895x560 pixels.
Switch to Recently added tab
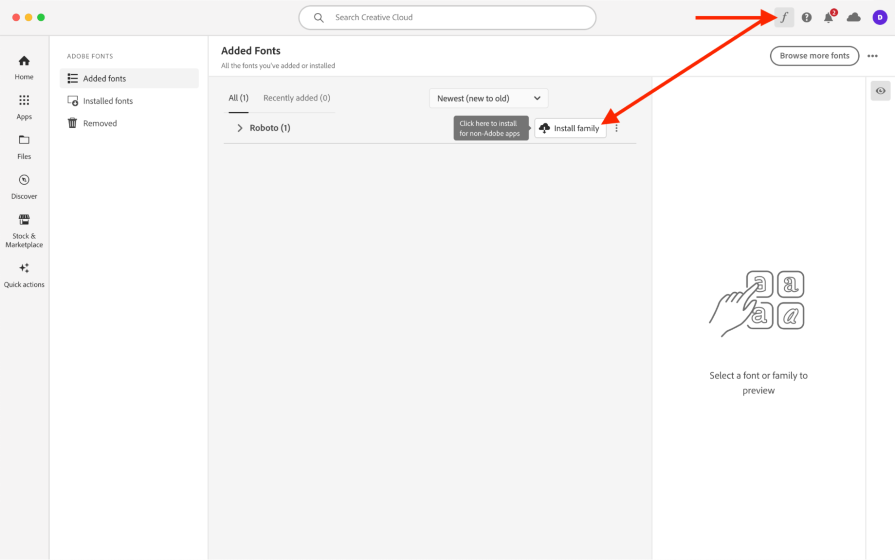click(296, 98)
